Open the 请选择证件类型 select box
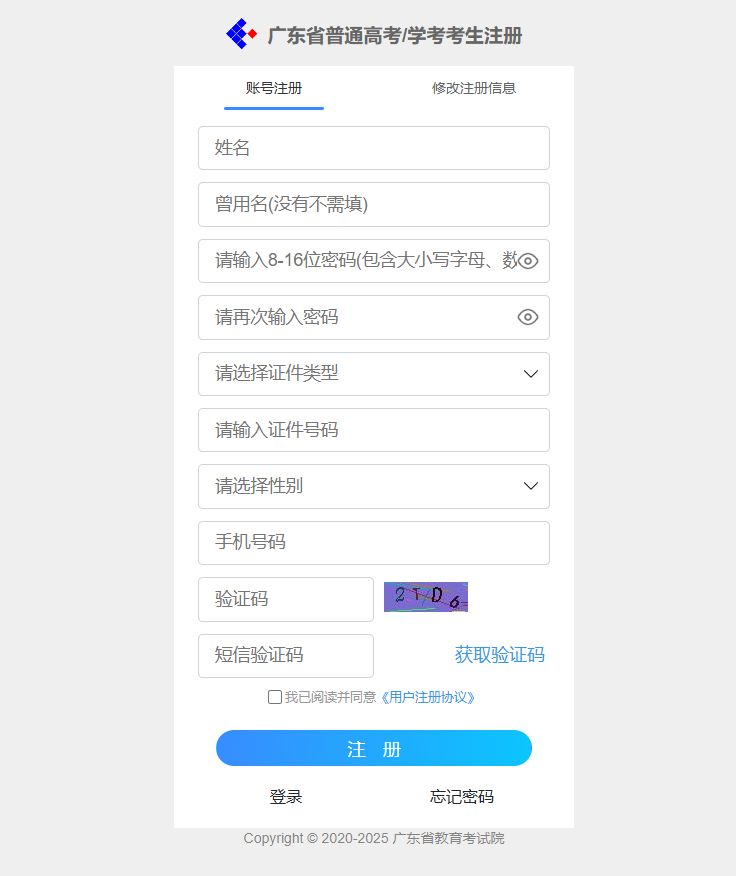This screenshot has width=736, height=876. coord(374,374)
